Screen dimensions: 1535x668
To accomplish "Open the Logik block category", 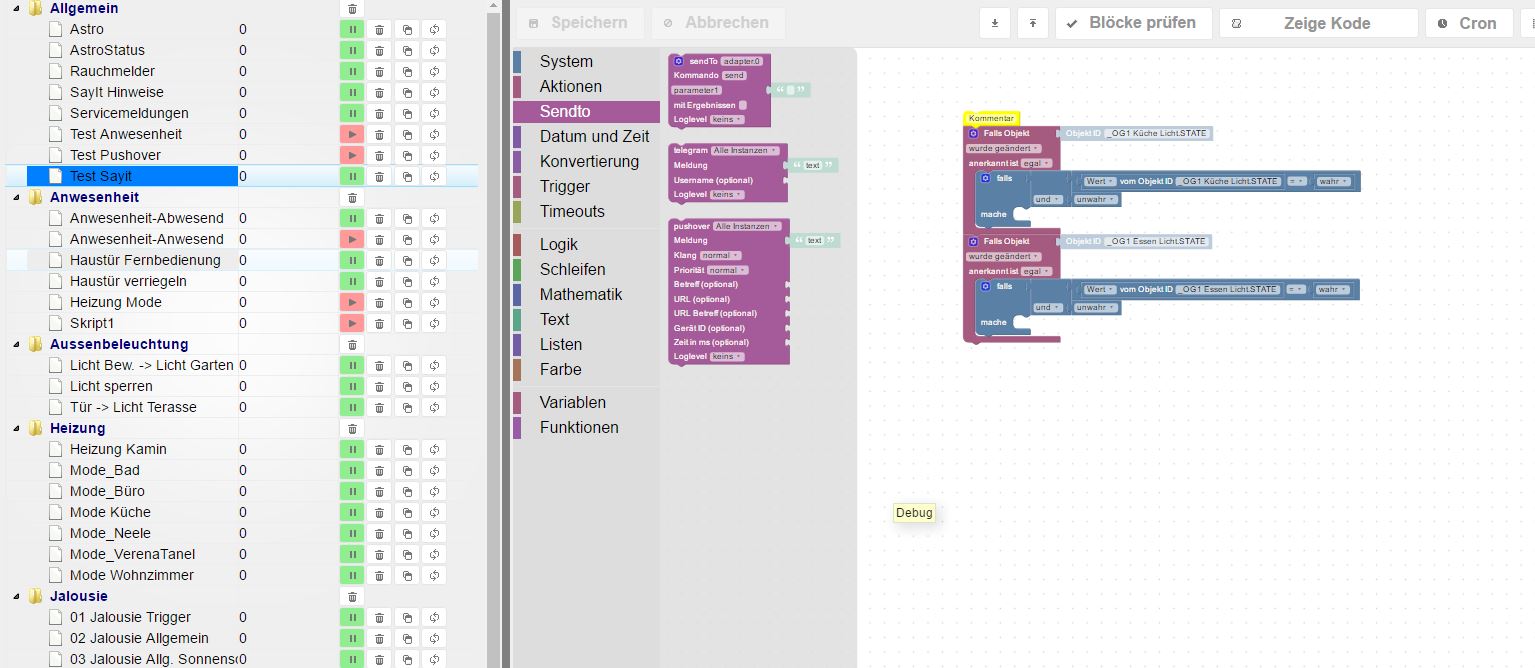I will [x=586, y=244].
